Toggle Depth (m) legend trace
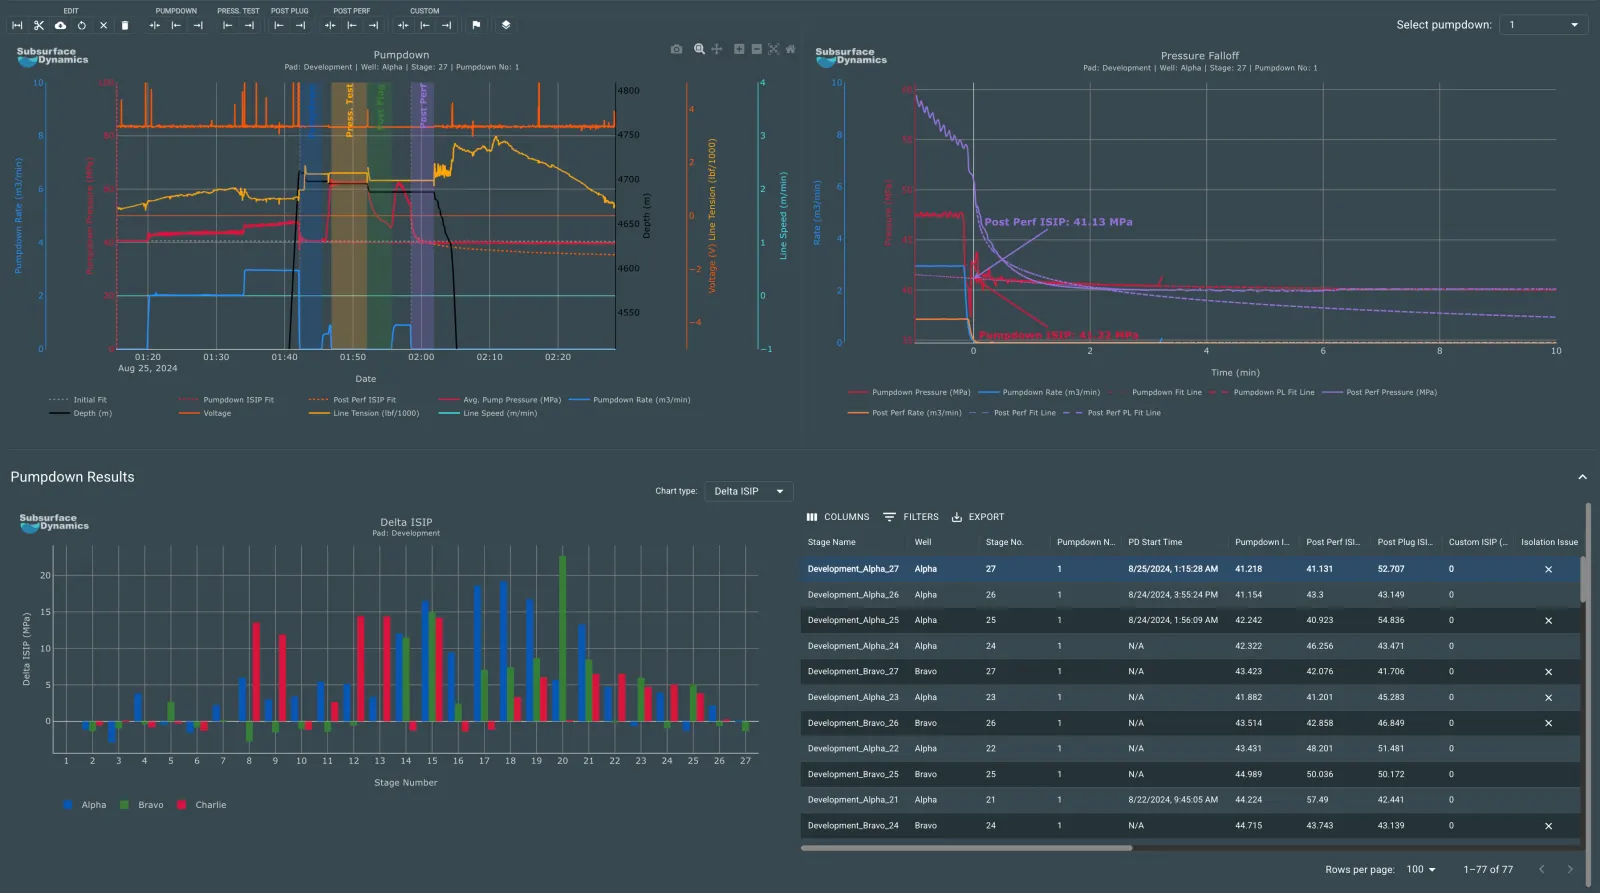The width and height of the screenshot is (1600, 893). 80,413
